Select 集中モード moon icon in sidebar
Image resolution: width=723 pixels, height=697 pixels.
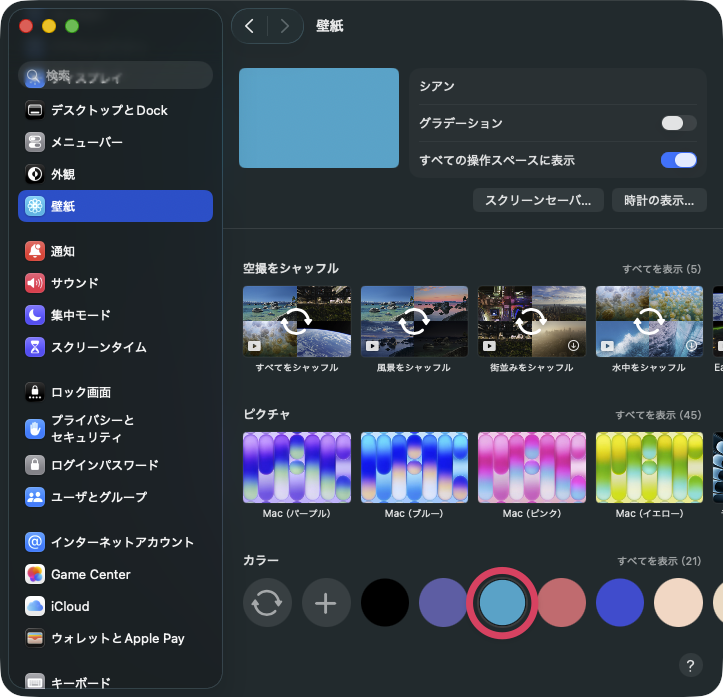pos(36,315)
